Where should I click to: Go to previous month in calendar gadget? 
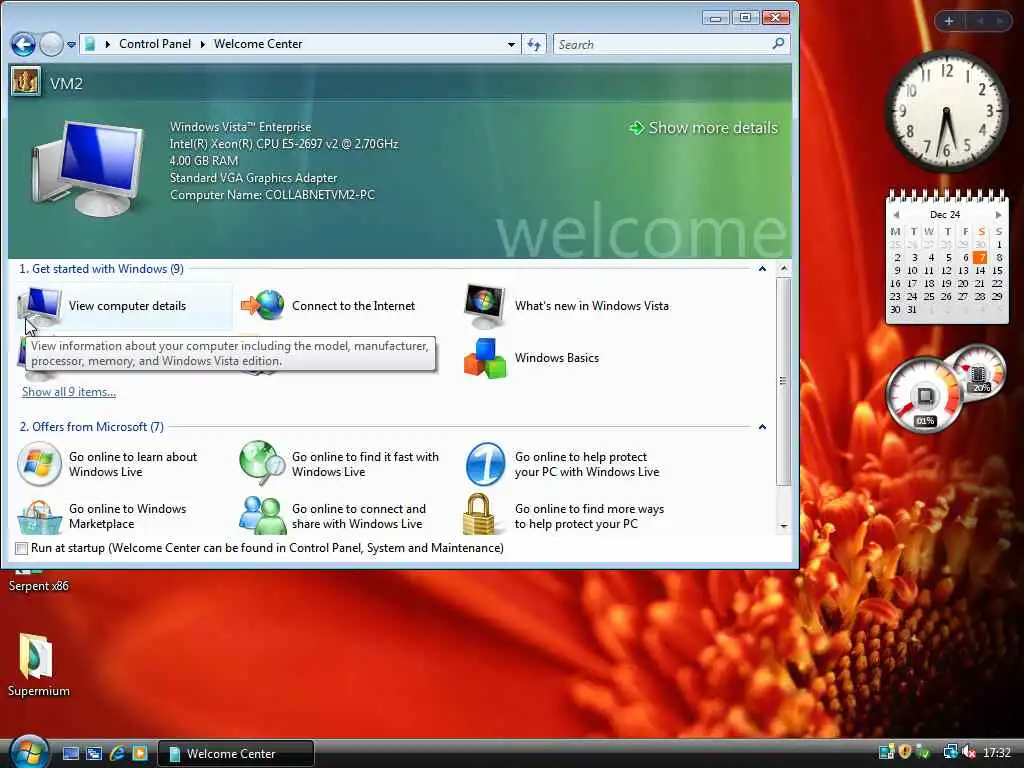[x=897, y=215]
